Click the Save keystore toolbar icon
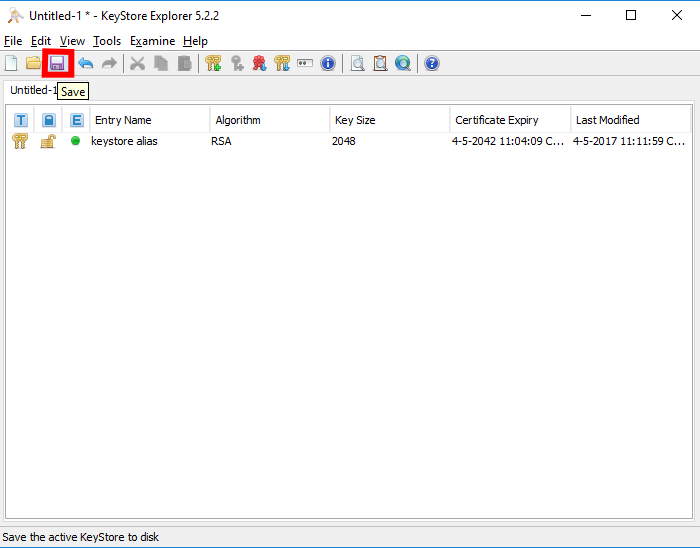 (57, 63)
